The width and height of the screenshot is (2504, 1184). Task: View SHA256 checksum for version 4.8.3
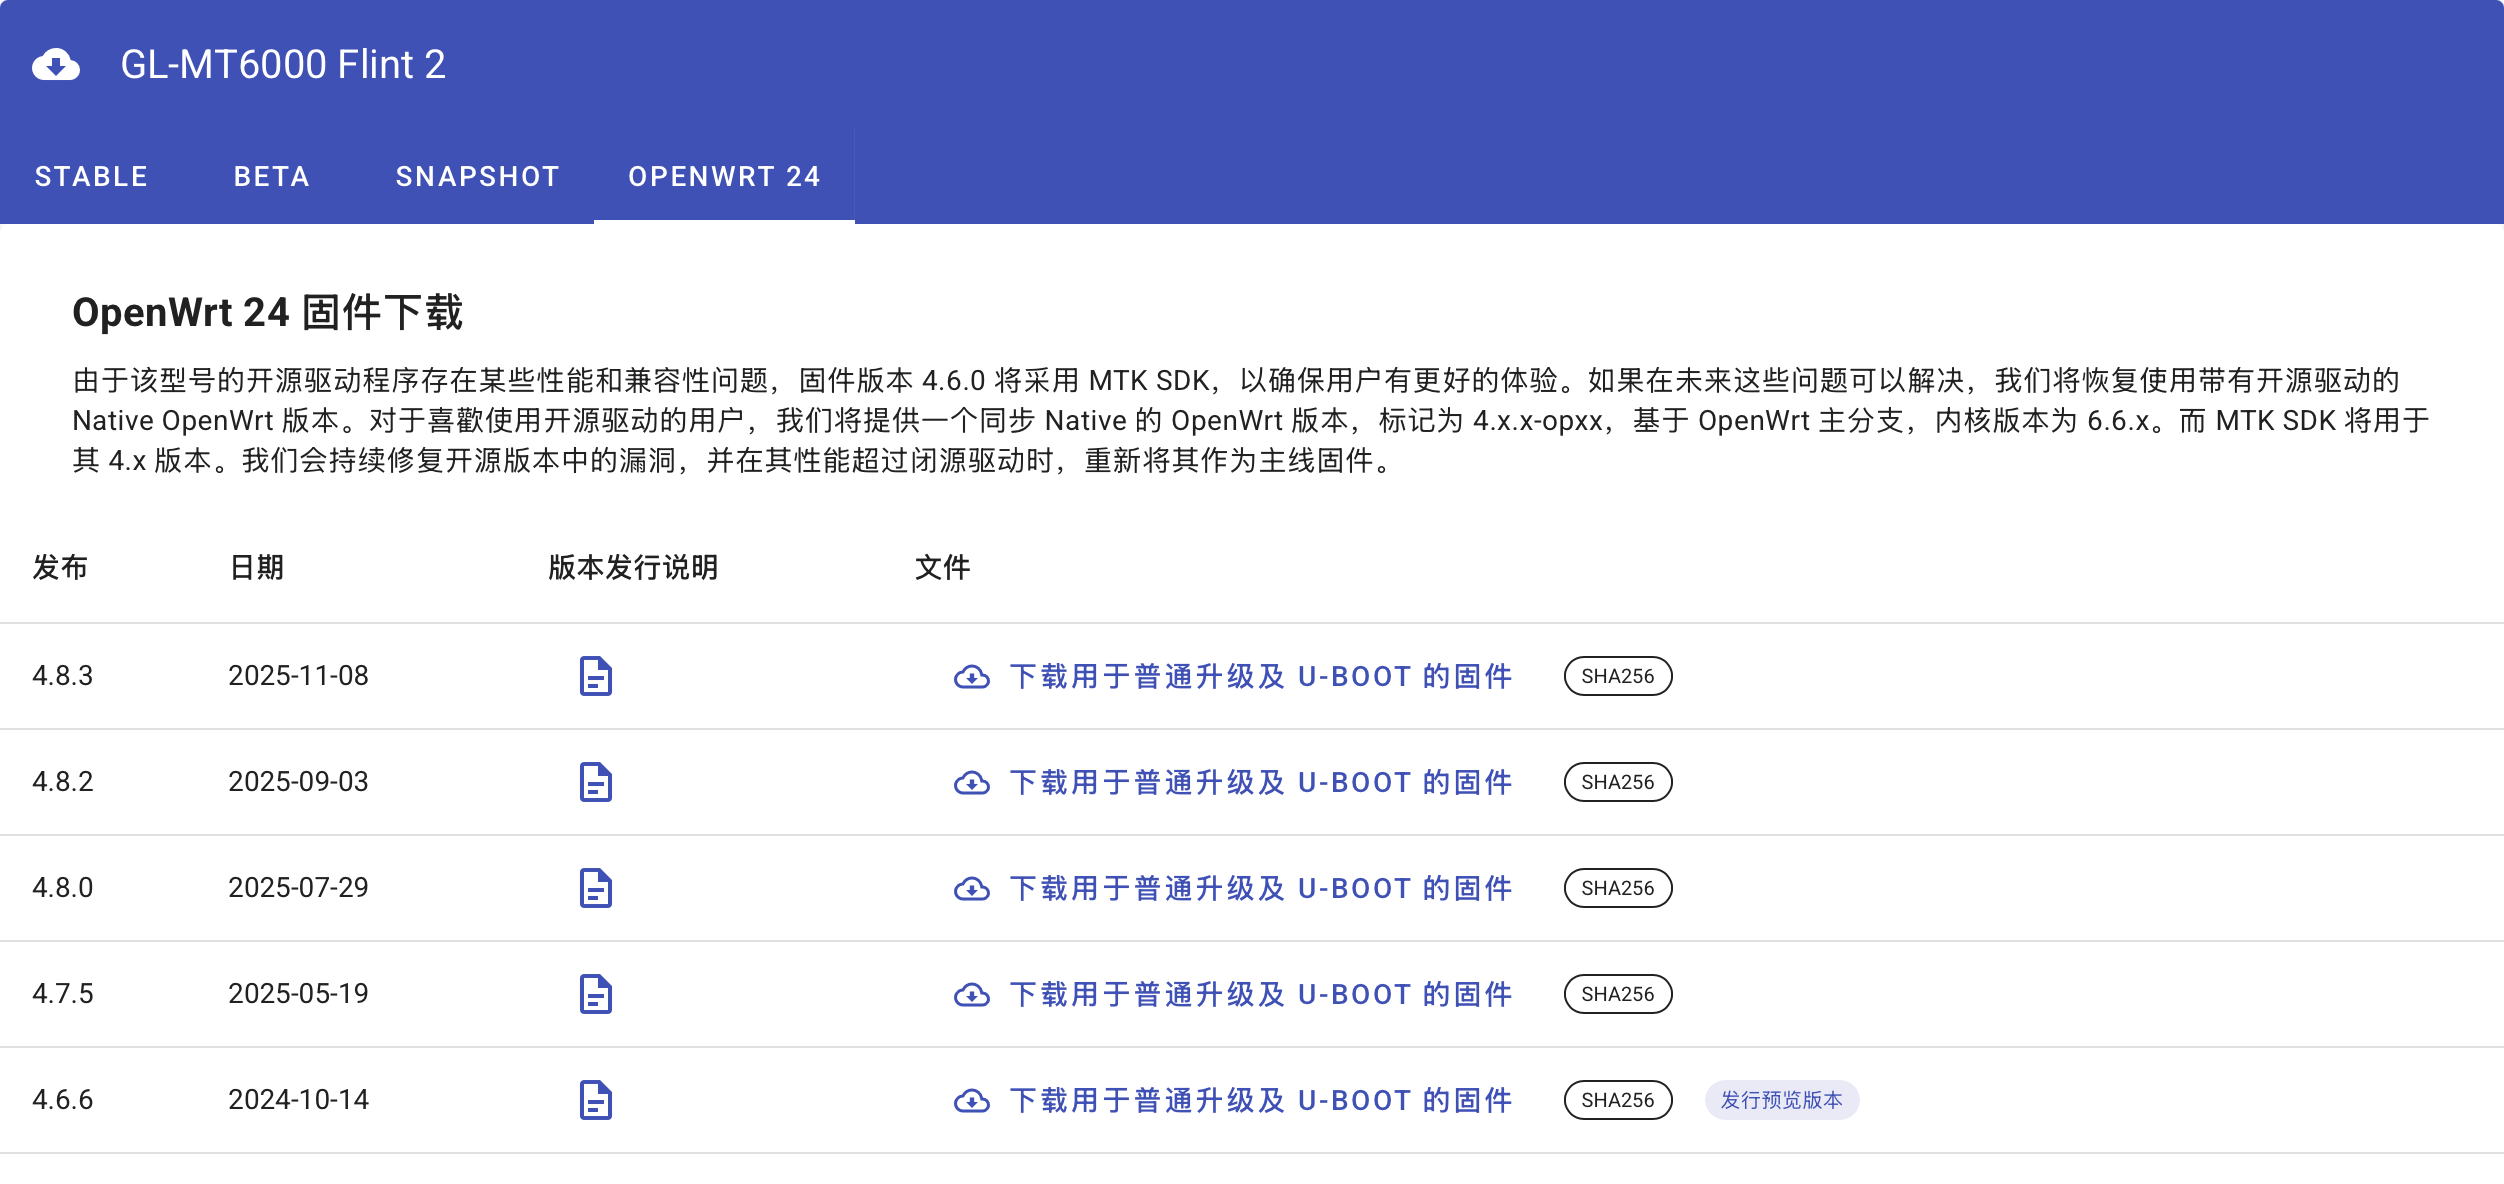(x=1617, y=677)
